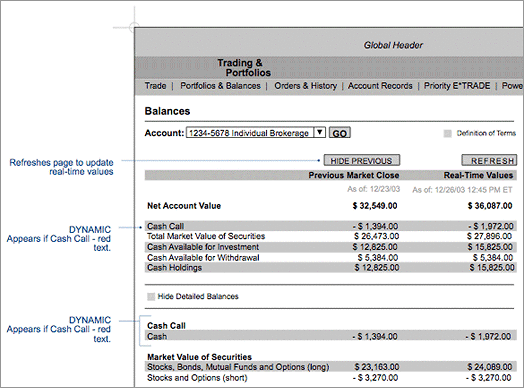Click Net Account Value $ 32,549.00
This screenshot has height=388, width=524.
click(375, 206)
